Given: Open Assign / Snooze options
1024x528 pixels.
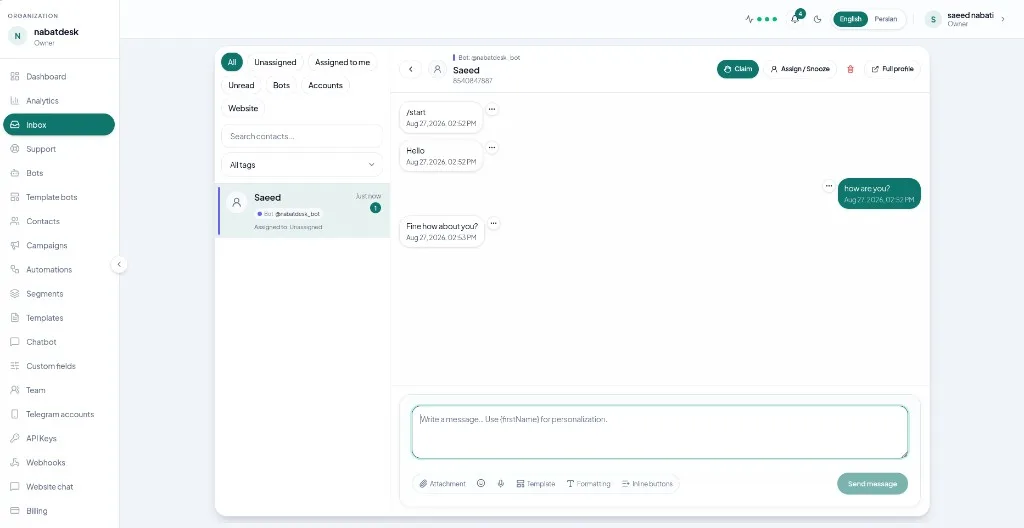Looking at the screenshot, I should tap(799, 69).
